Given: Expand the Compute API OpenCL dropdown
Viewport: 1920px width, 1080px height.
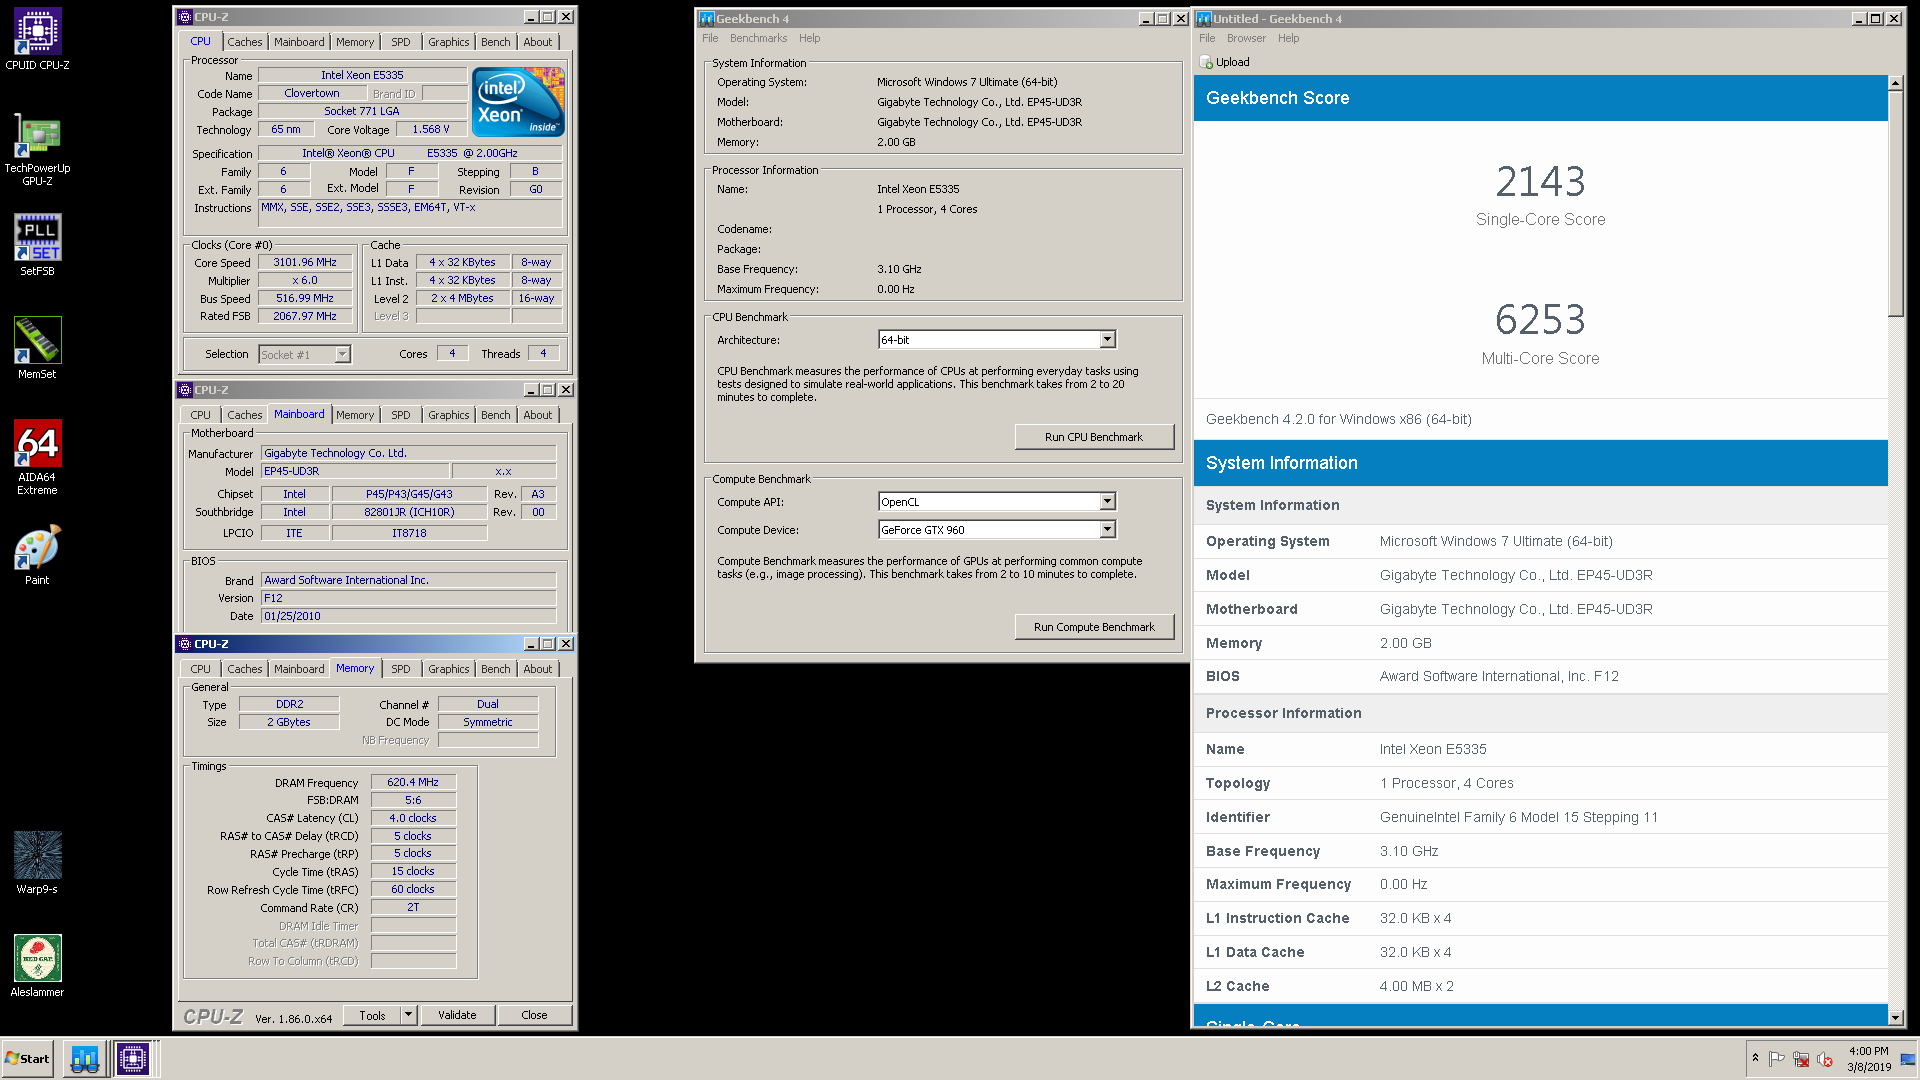Looking at the screenshot, I should 1107,502.
